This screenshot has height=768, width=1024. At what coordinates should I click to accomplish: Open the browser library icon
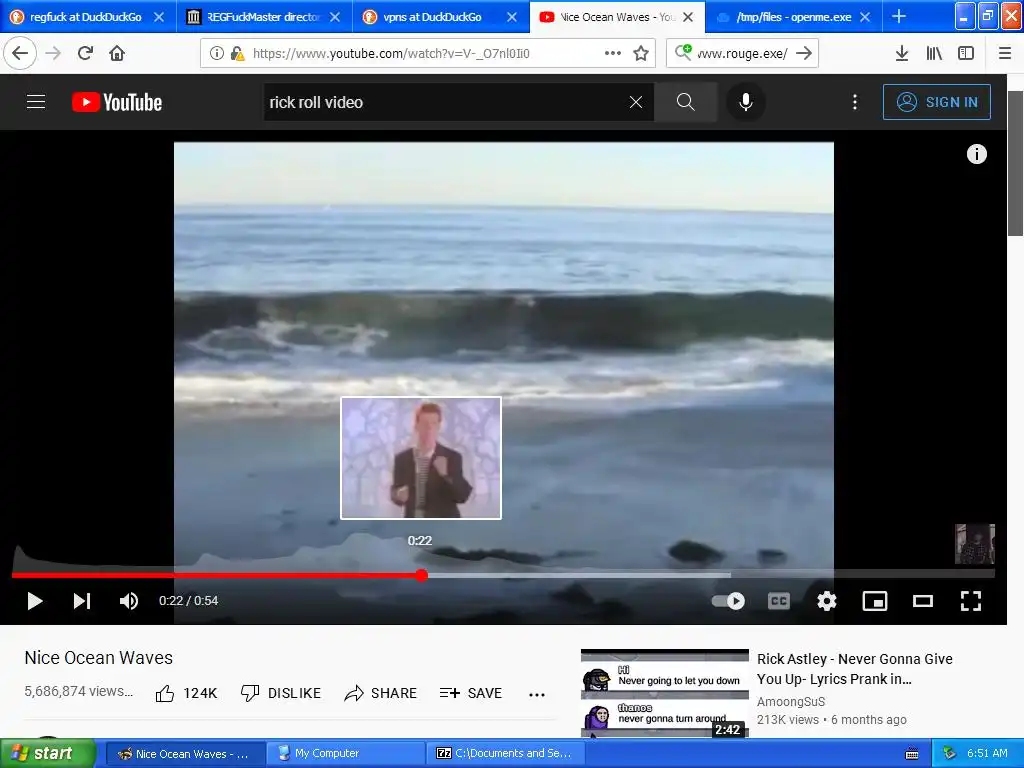click(934, 53)
